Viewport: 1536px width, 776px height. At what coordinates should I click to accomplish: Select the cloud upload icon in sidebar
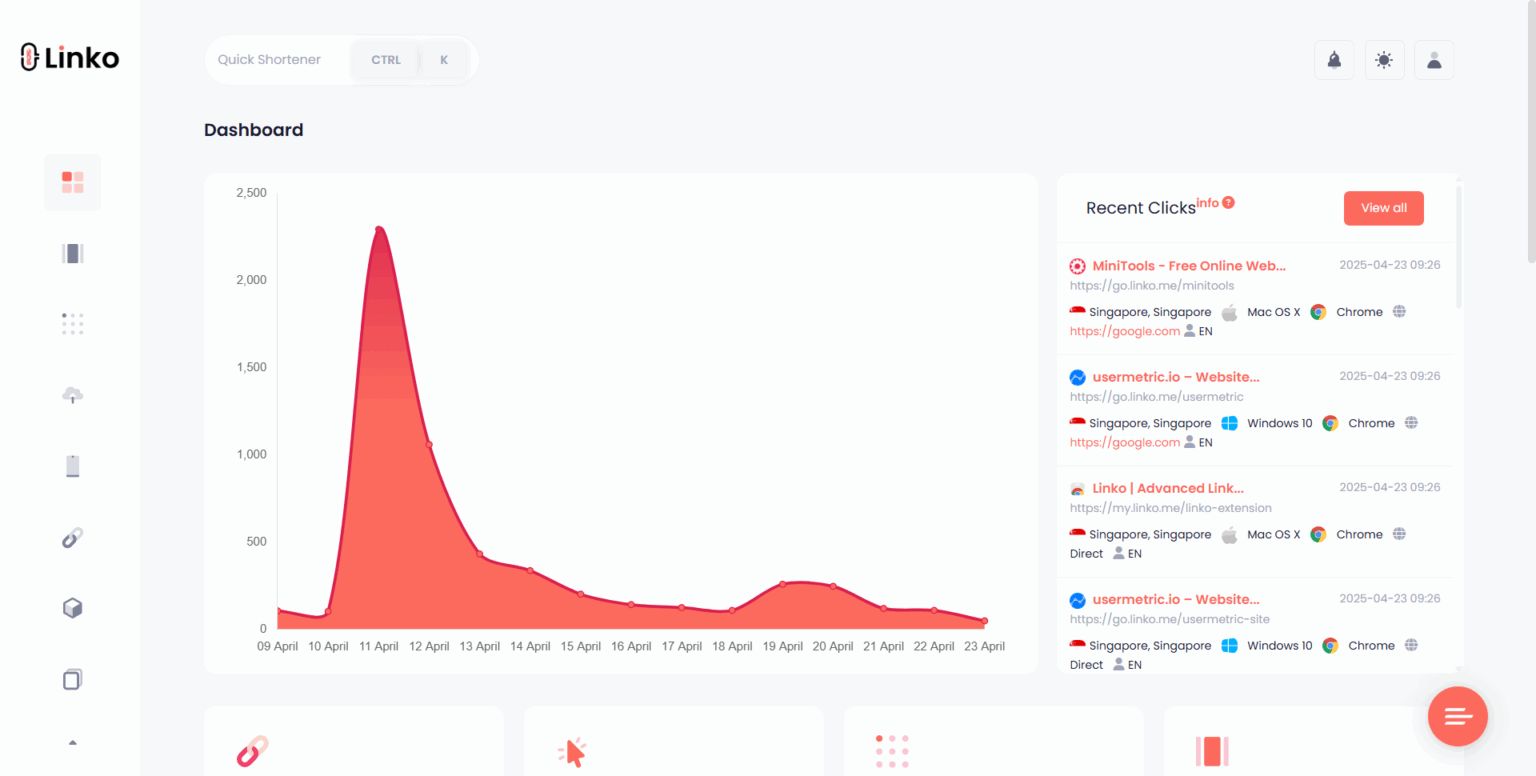[x=72, y=394]
